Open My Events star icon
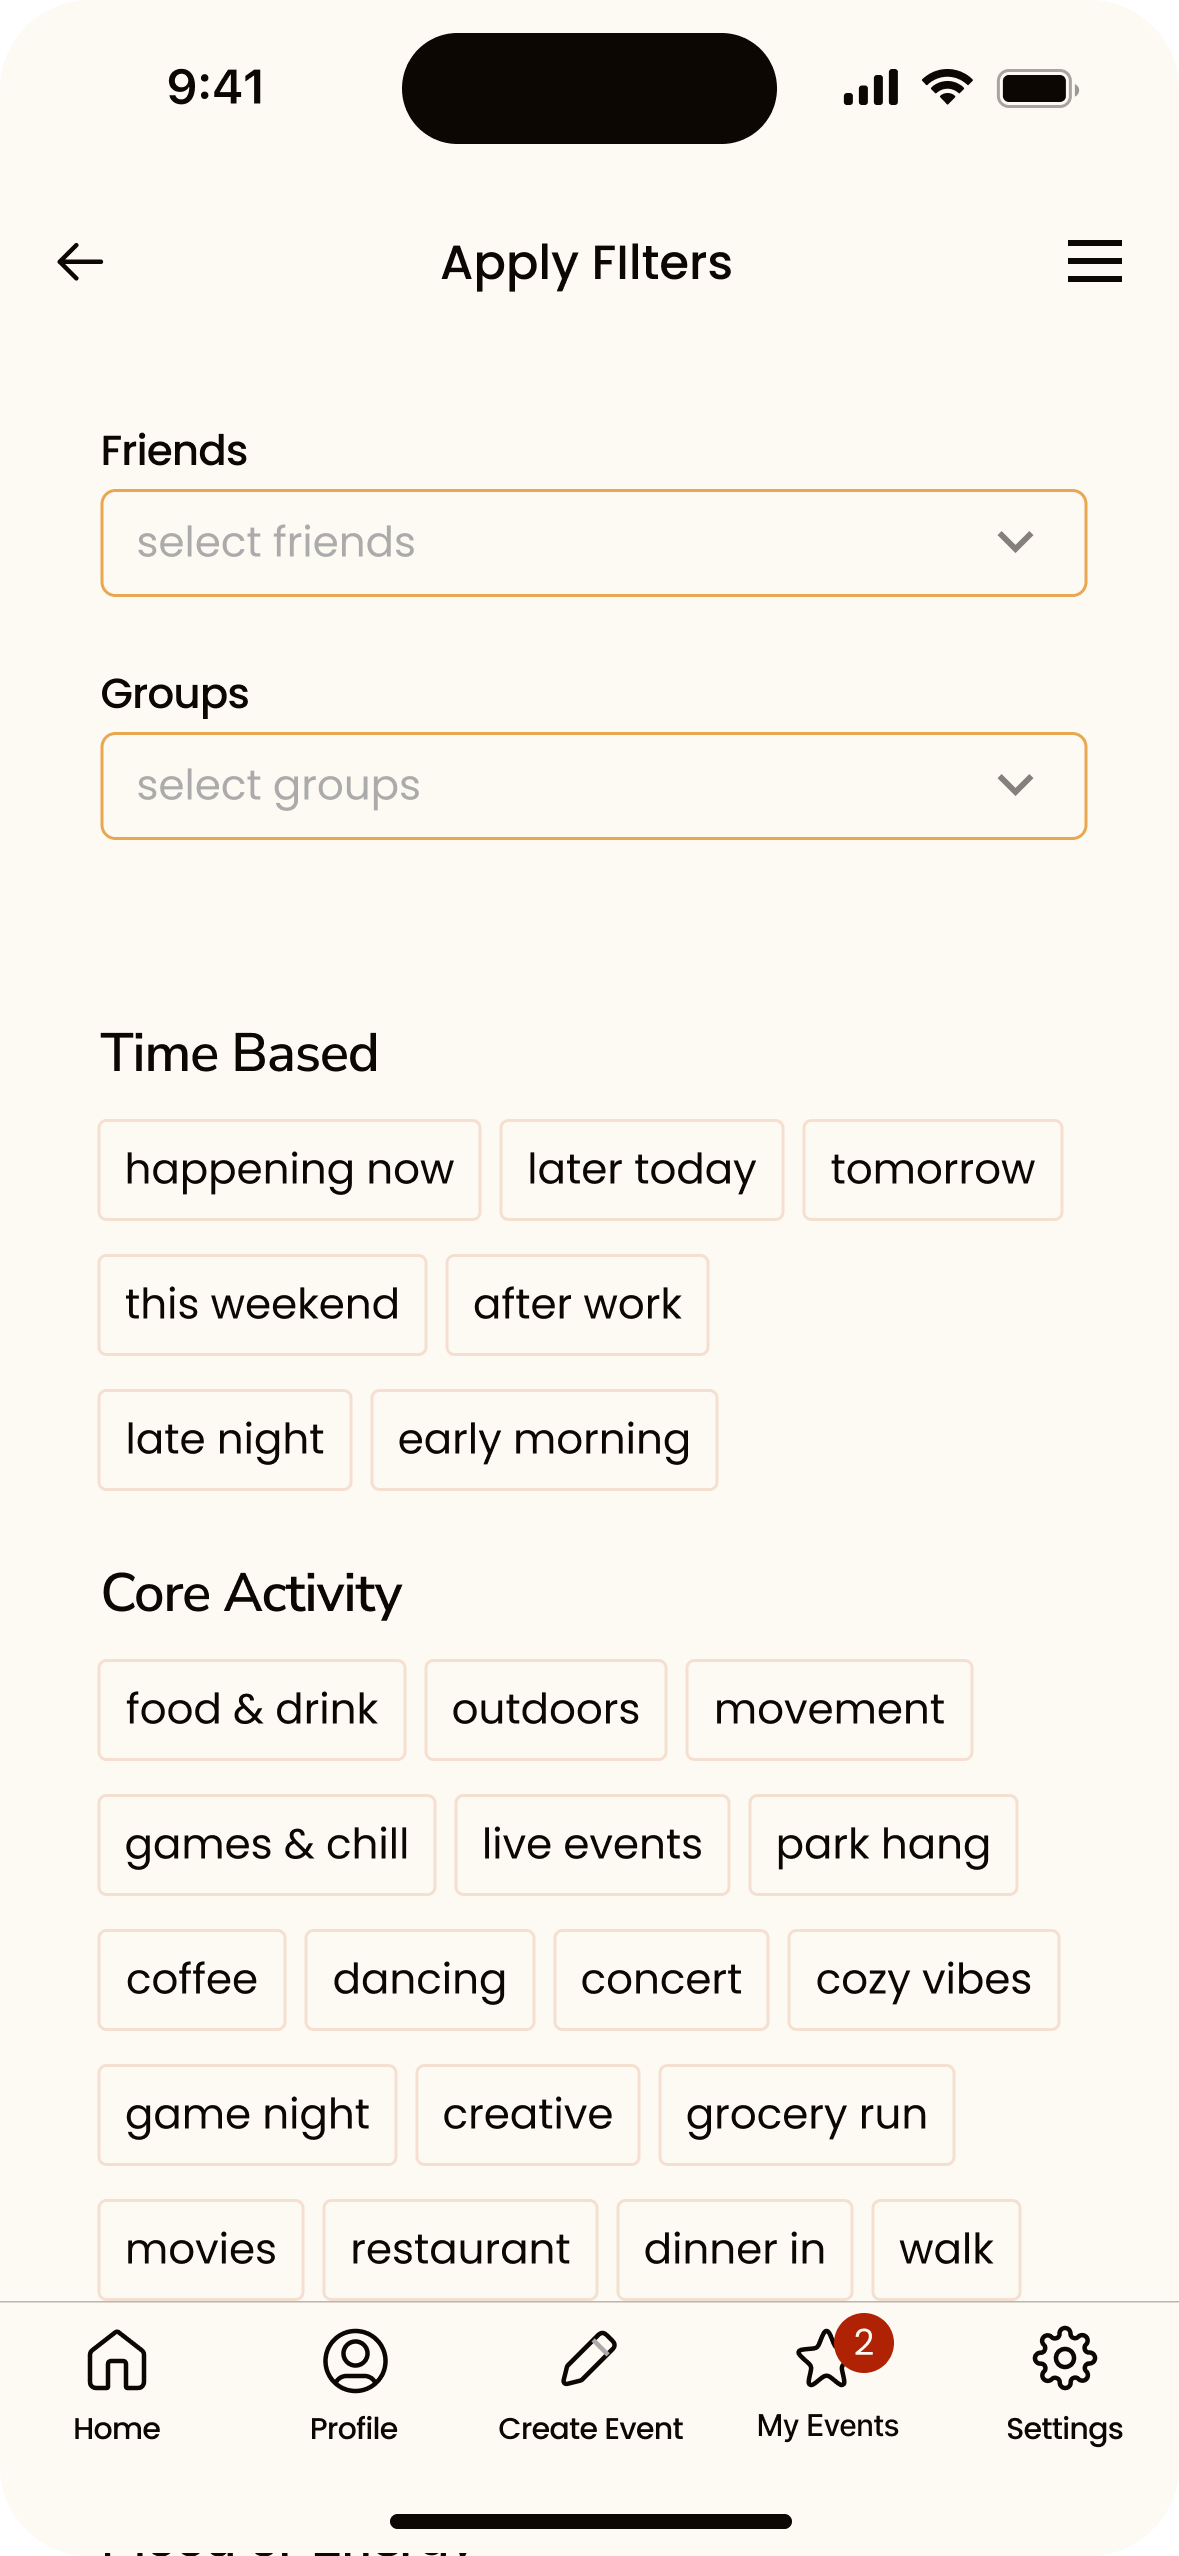 pos(823,2358)
